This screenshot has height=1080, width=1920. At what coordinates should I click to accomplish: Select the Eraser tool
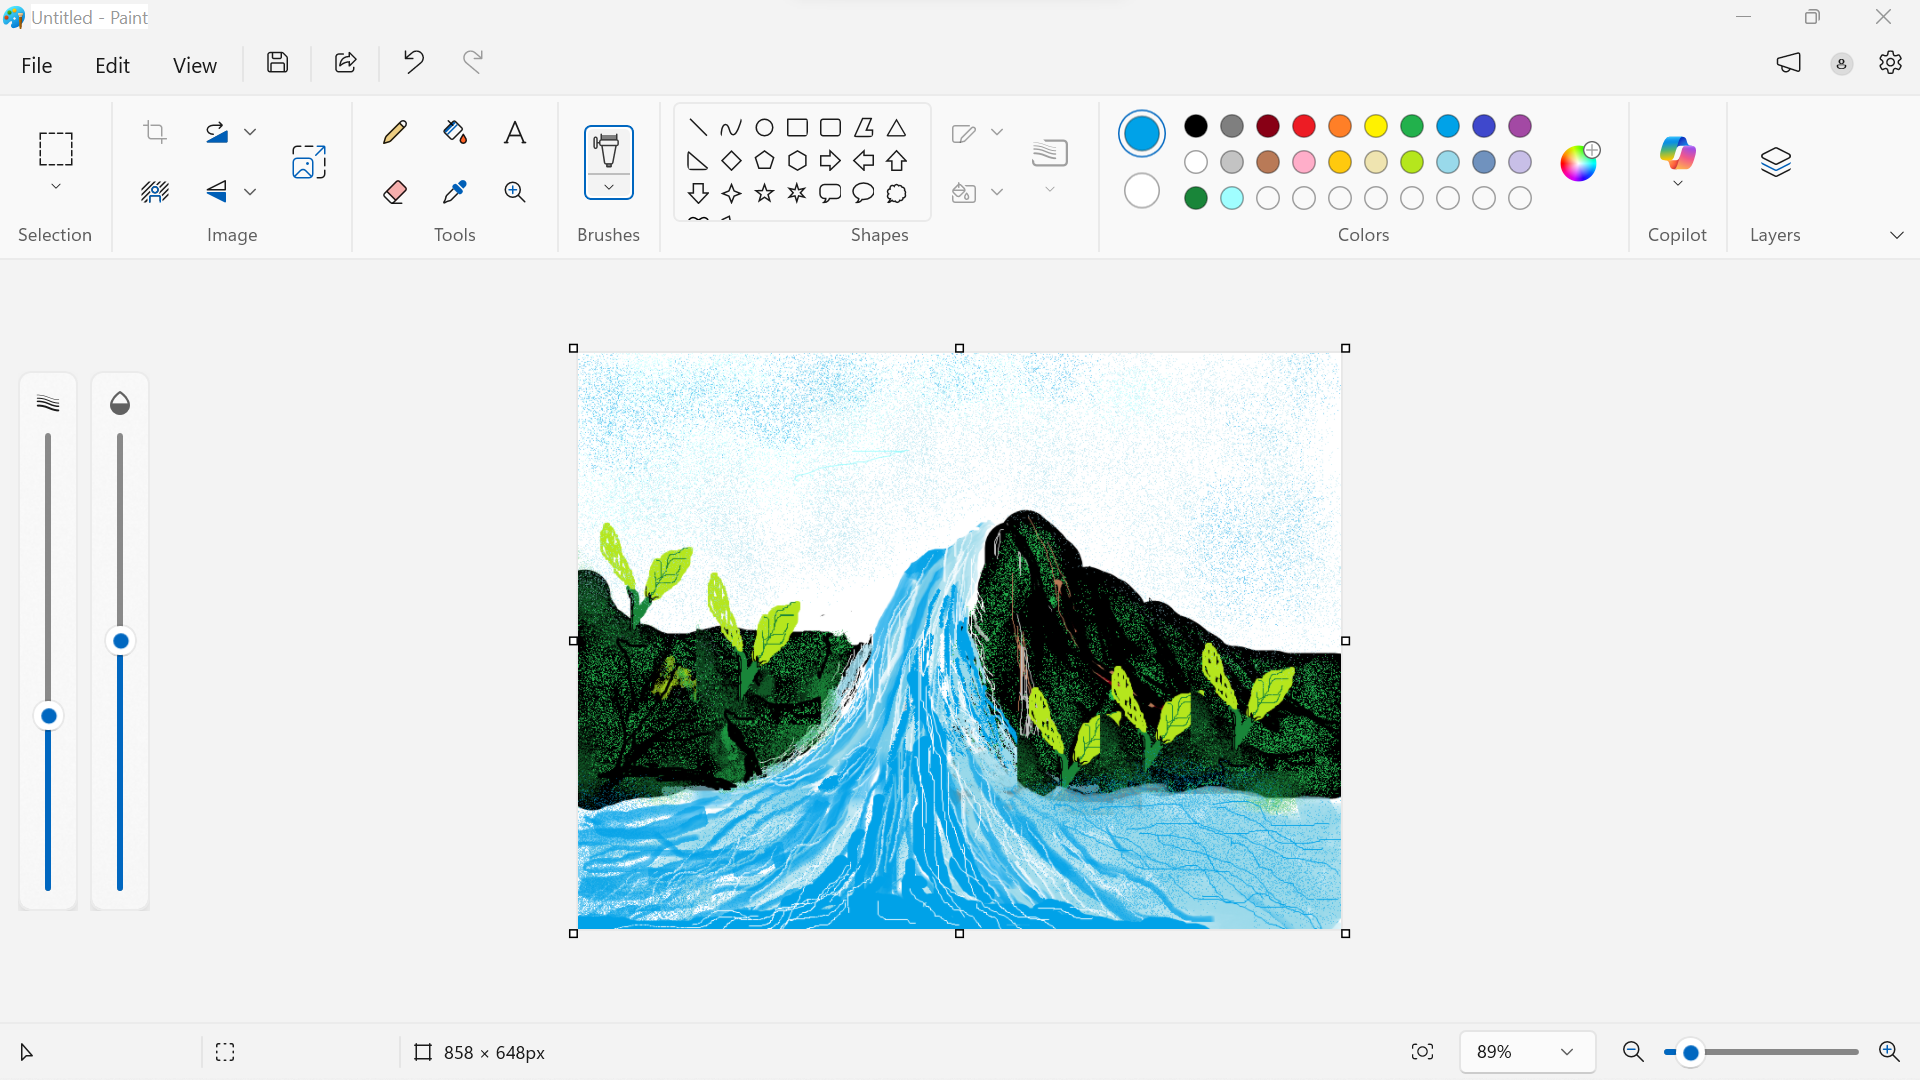(395, 192)
